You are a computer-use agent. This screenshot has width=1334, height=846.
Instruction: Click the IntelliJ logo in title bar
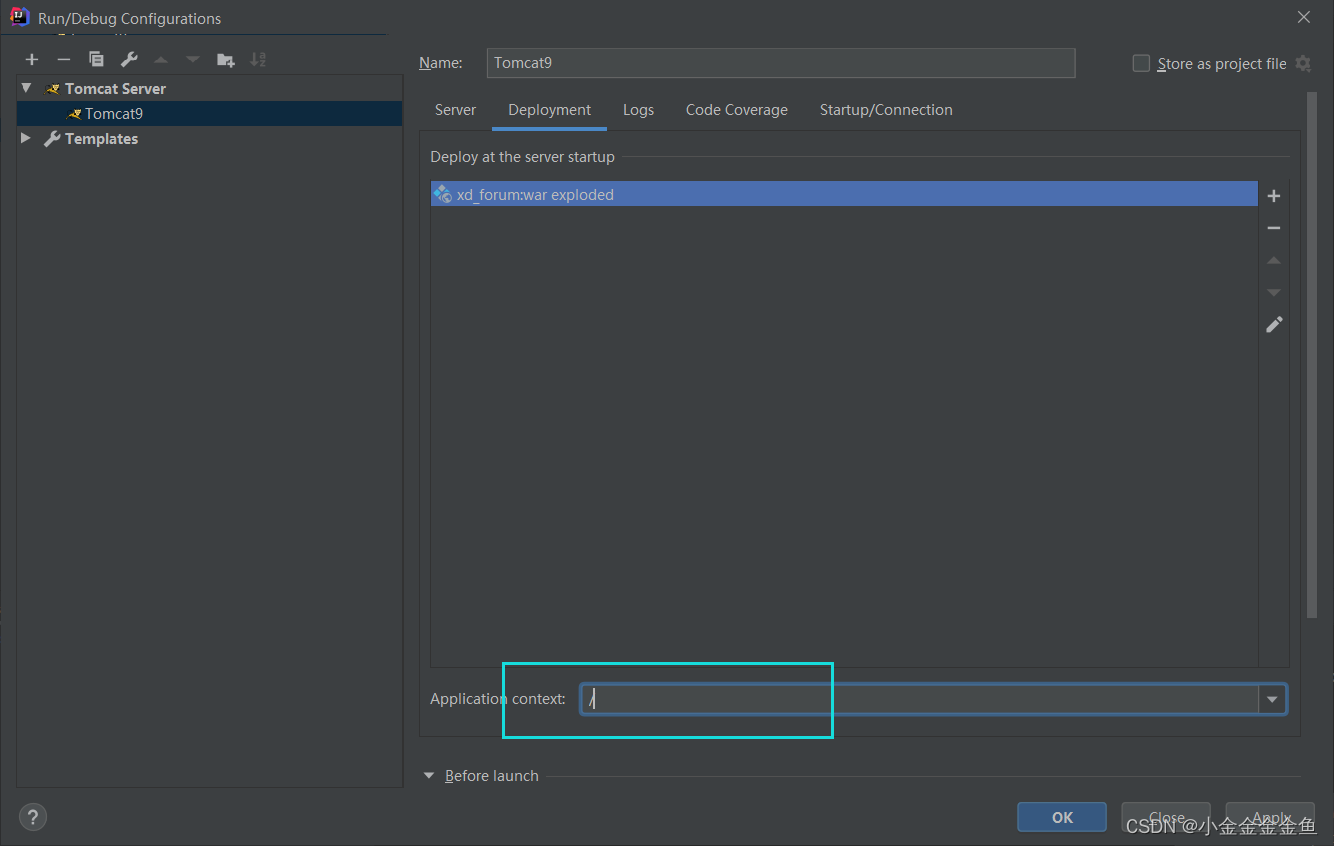coord(19,17)
